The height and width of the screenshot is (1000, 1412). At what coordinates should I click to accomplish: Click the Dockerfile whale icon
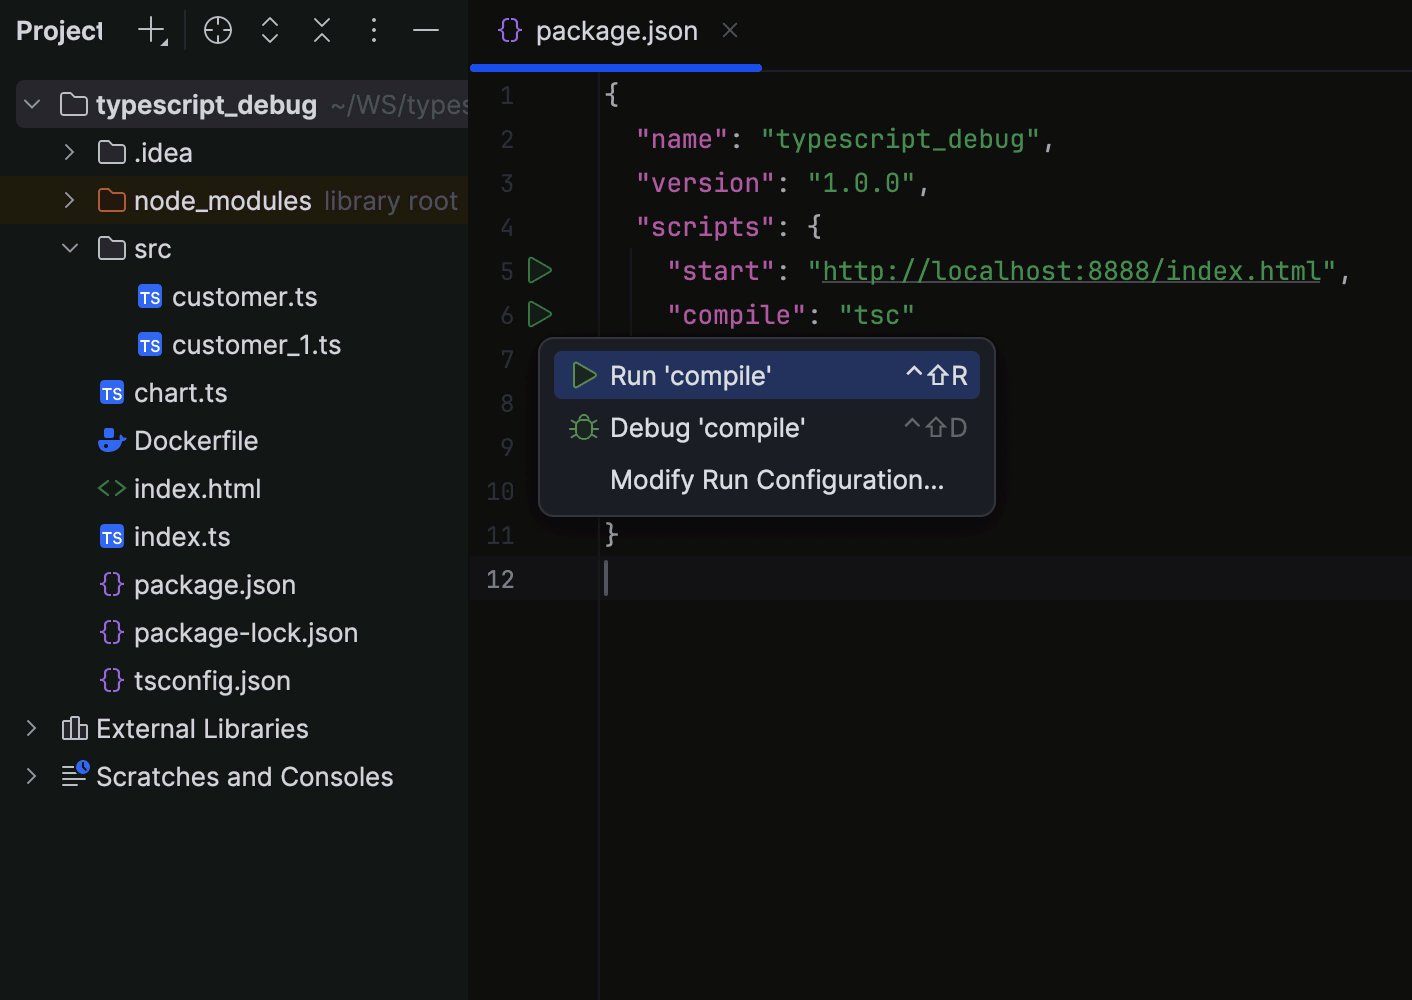(112, 441)
